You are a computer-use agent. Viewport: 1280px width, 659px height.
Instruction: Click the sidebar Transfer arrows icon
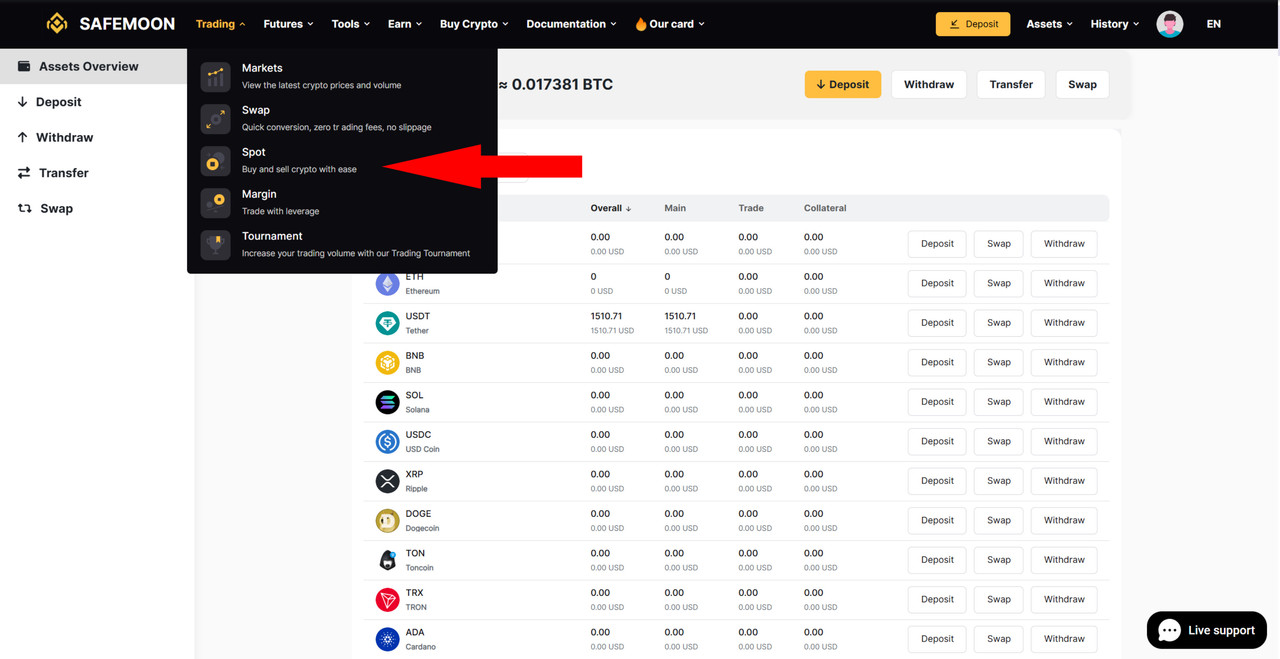pyautogui.click(x=24, y=173)
